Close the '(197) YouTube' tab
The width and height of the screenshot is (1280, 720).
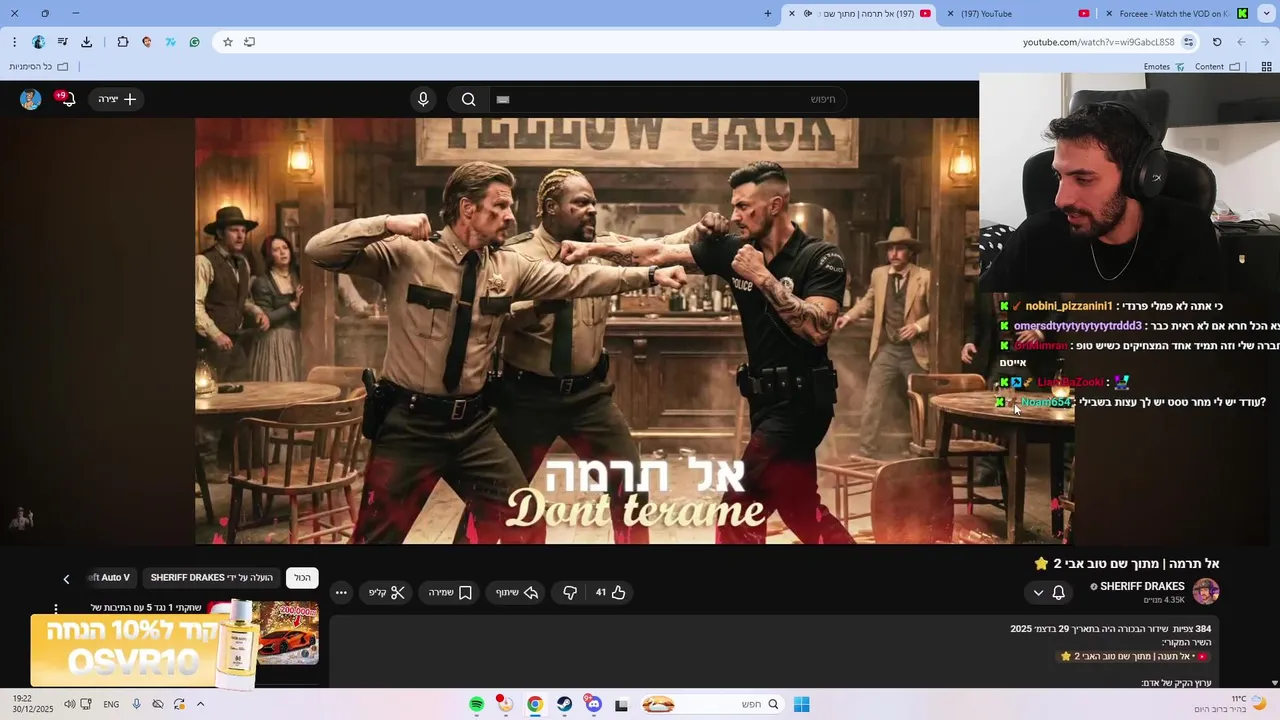coord(950,13)
